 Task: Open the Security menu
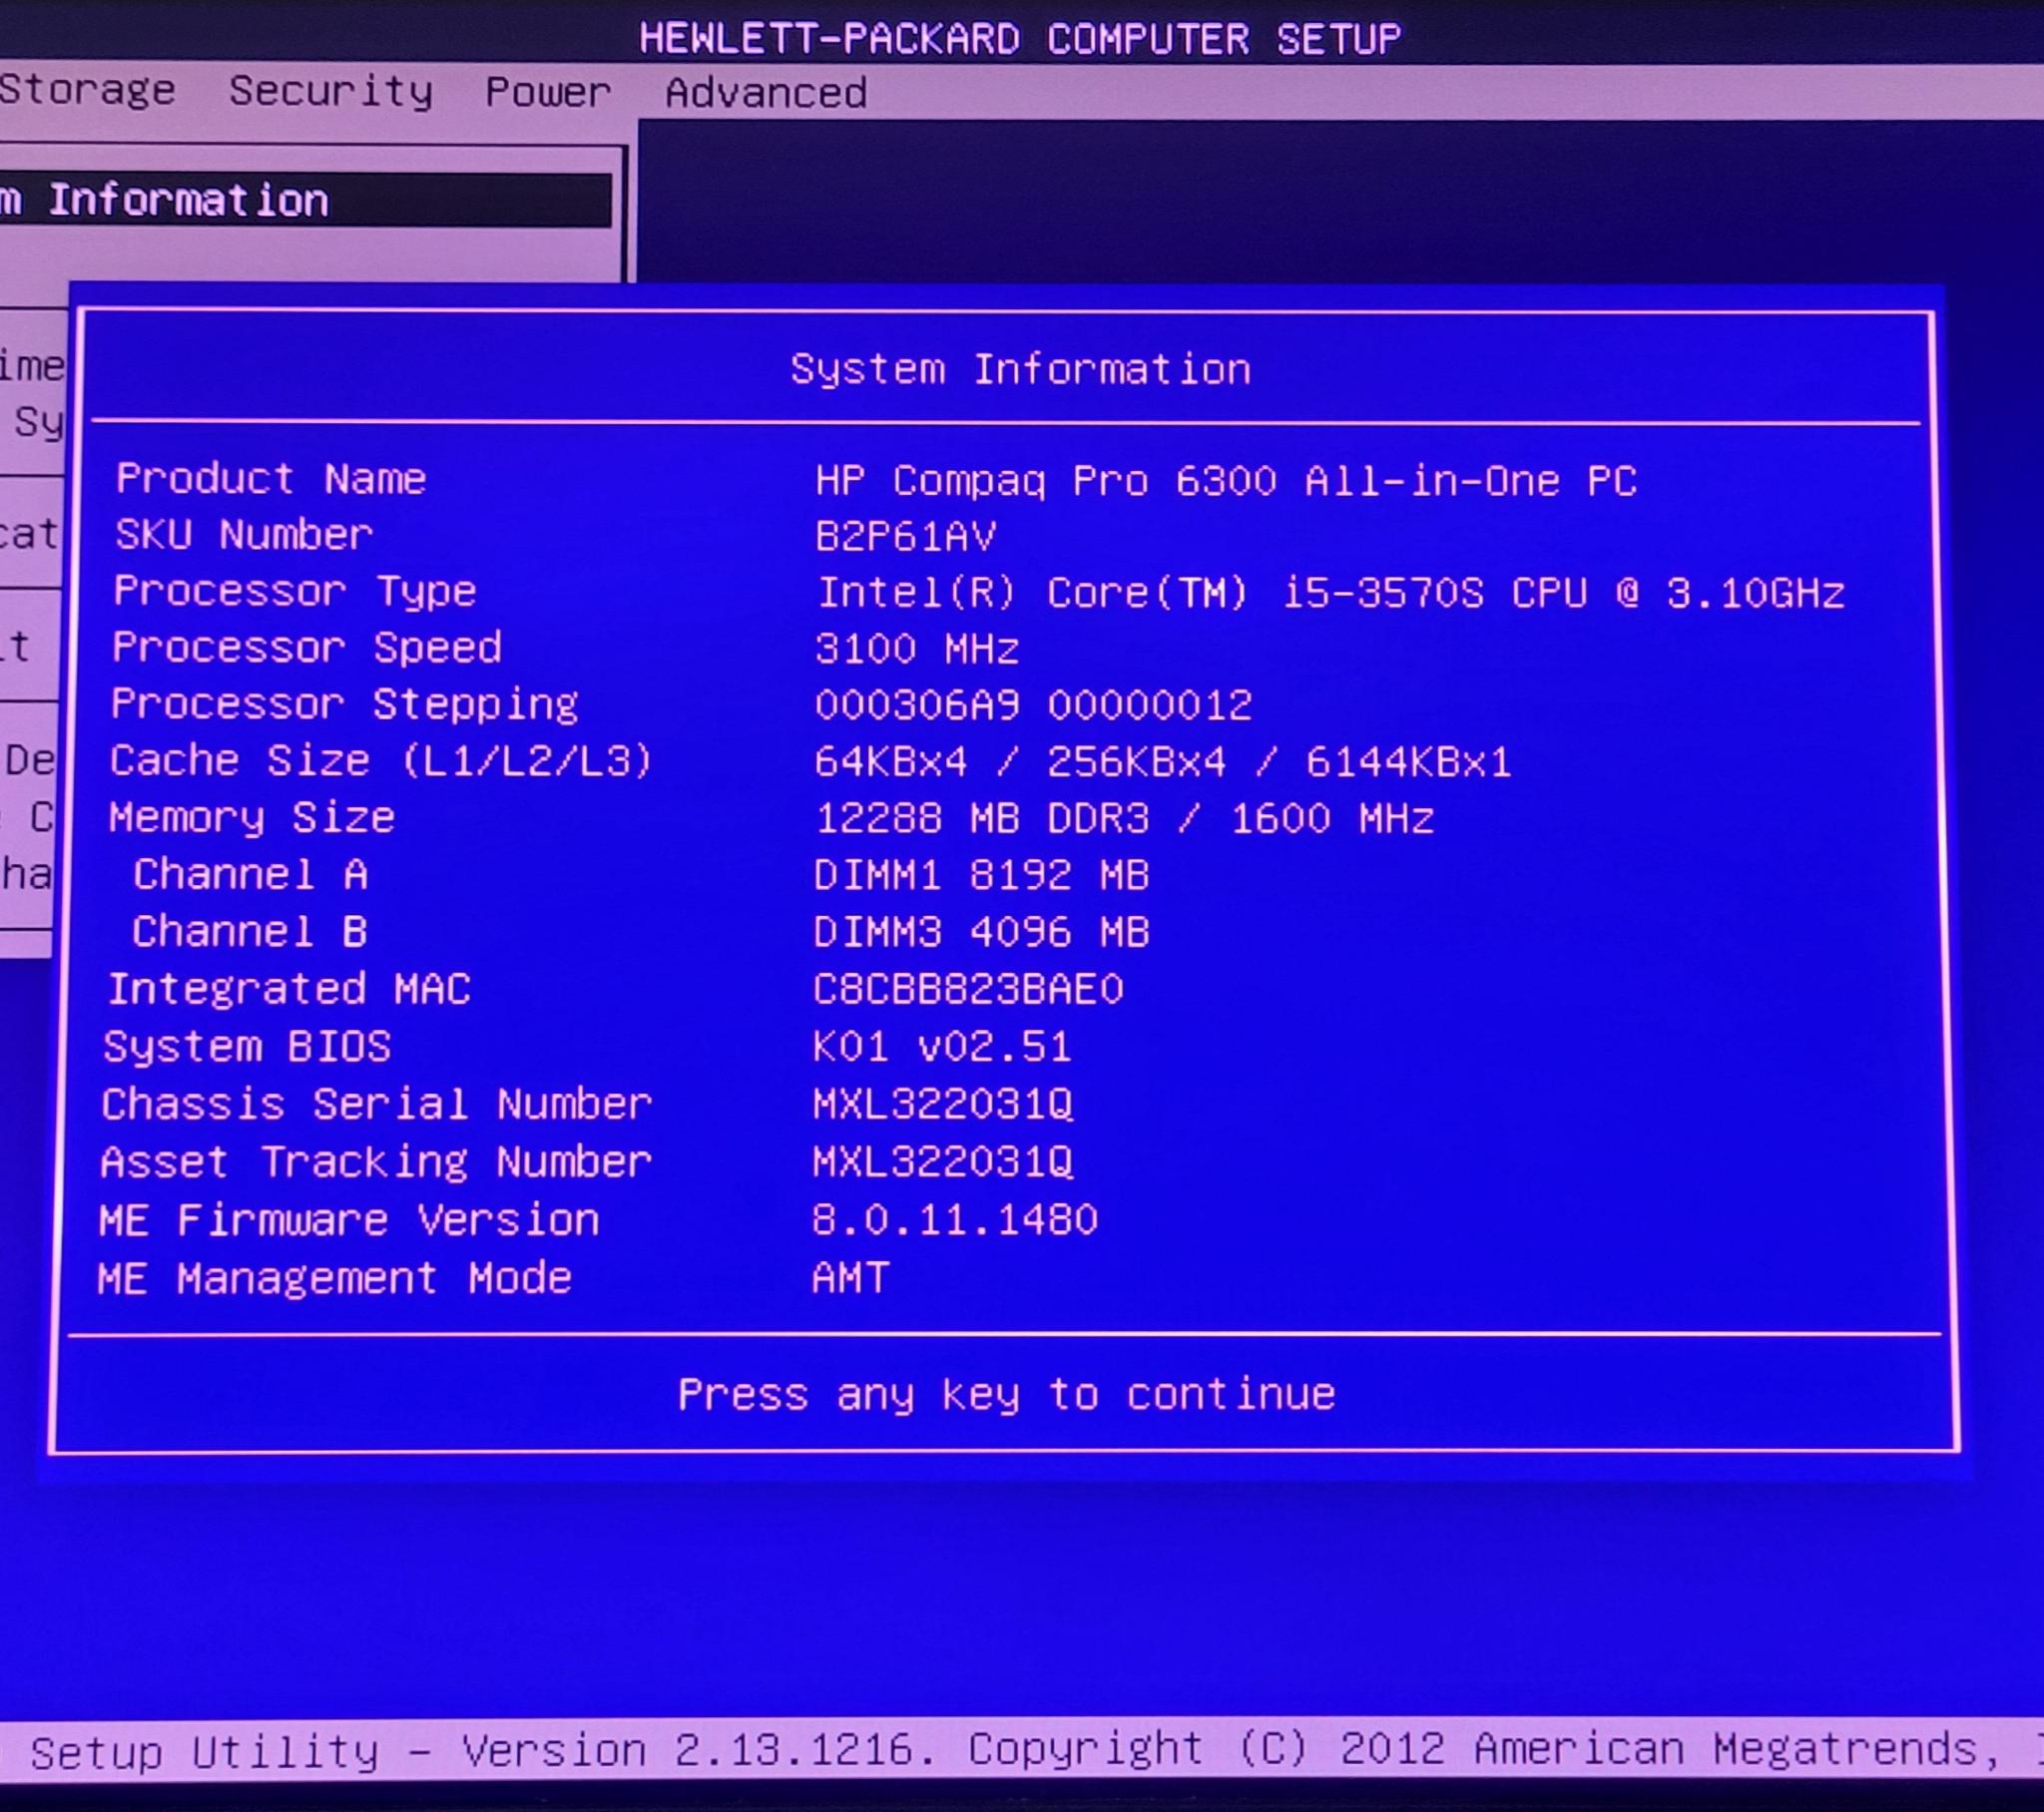tap(331, 92)
